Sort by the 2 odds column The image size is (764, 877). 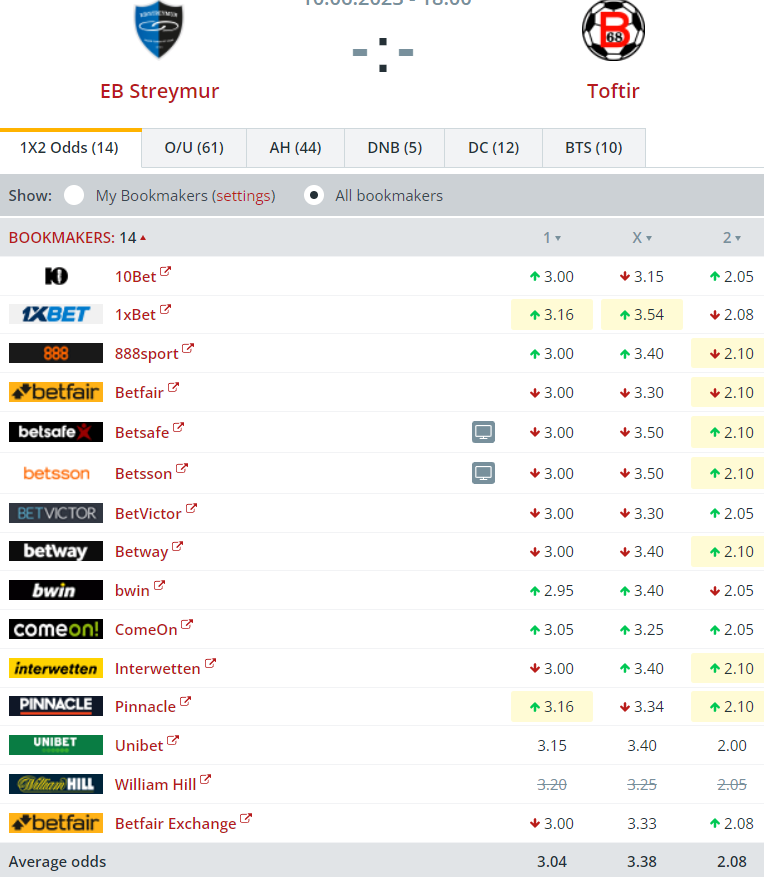click(732, 238)
